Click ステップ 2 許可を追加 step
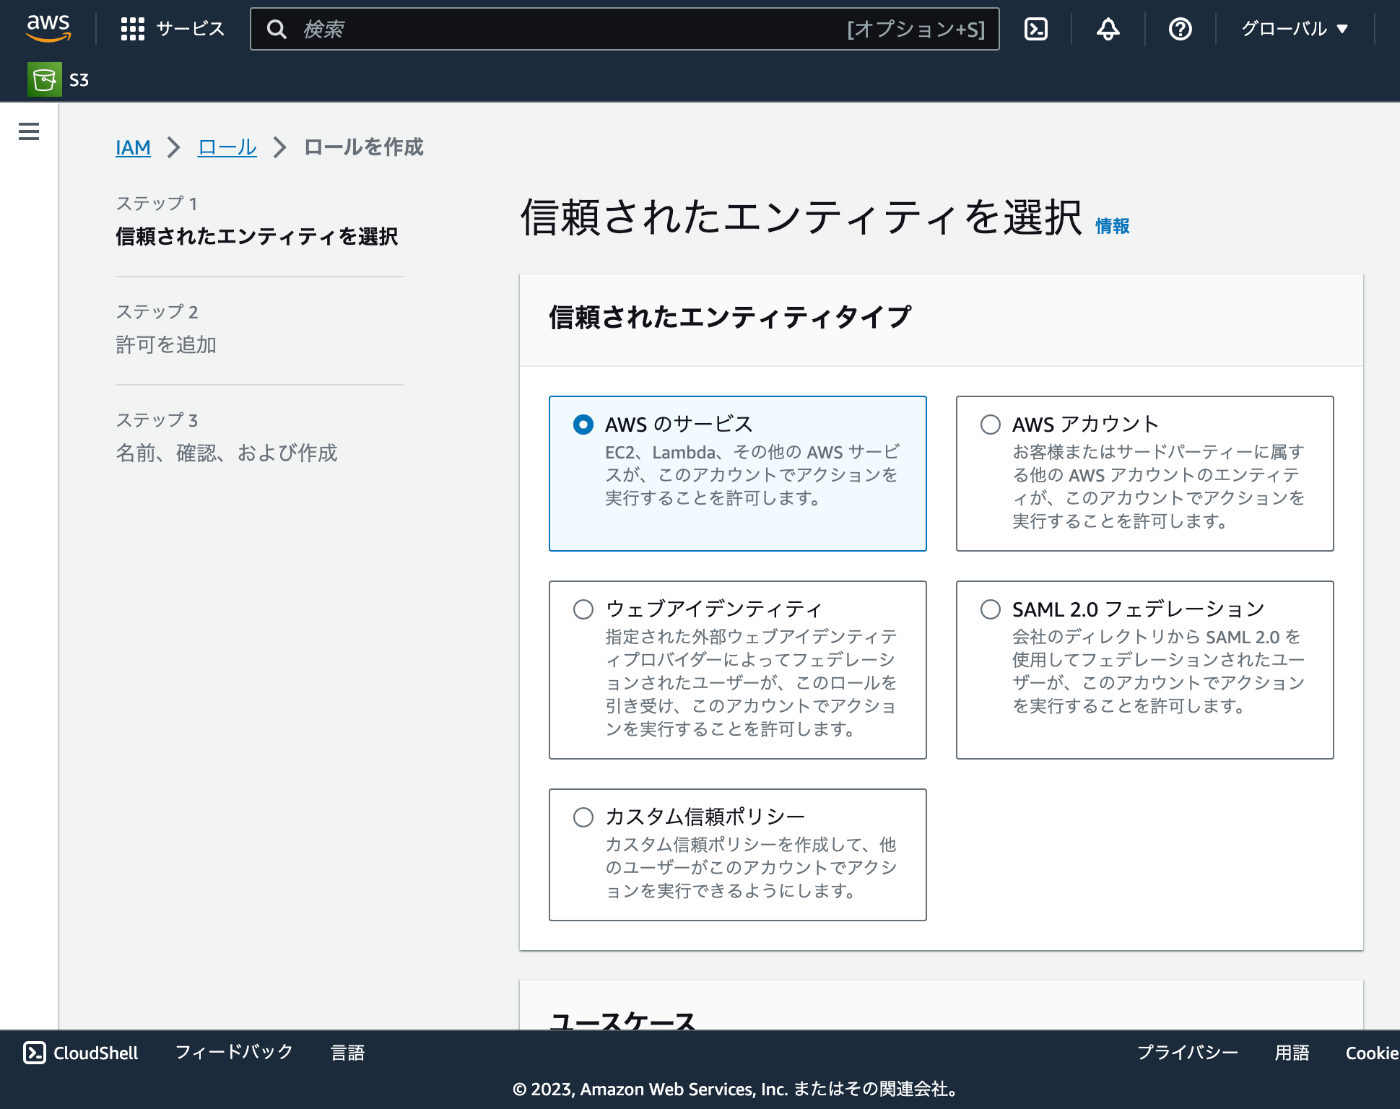Viewport: 1400px width, 1109px height. tap(166, 329)
